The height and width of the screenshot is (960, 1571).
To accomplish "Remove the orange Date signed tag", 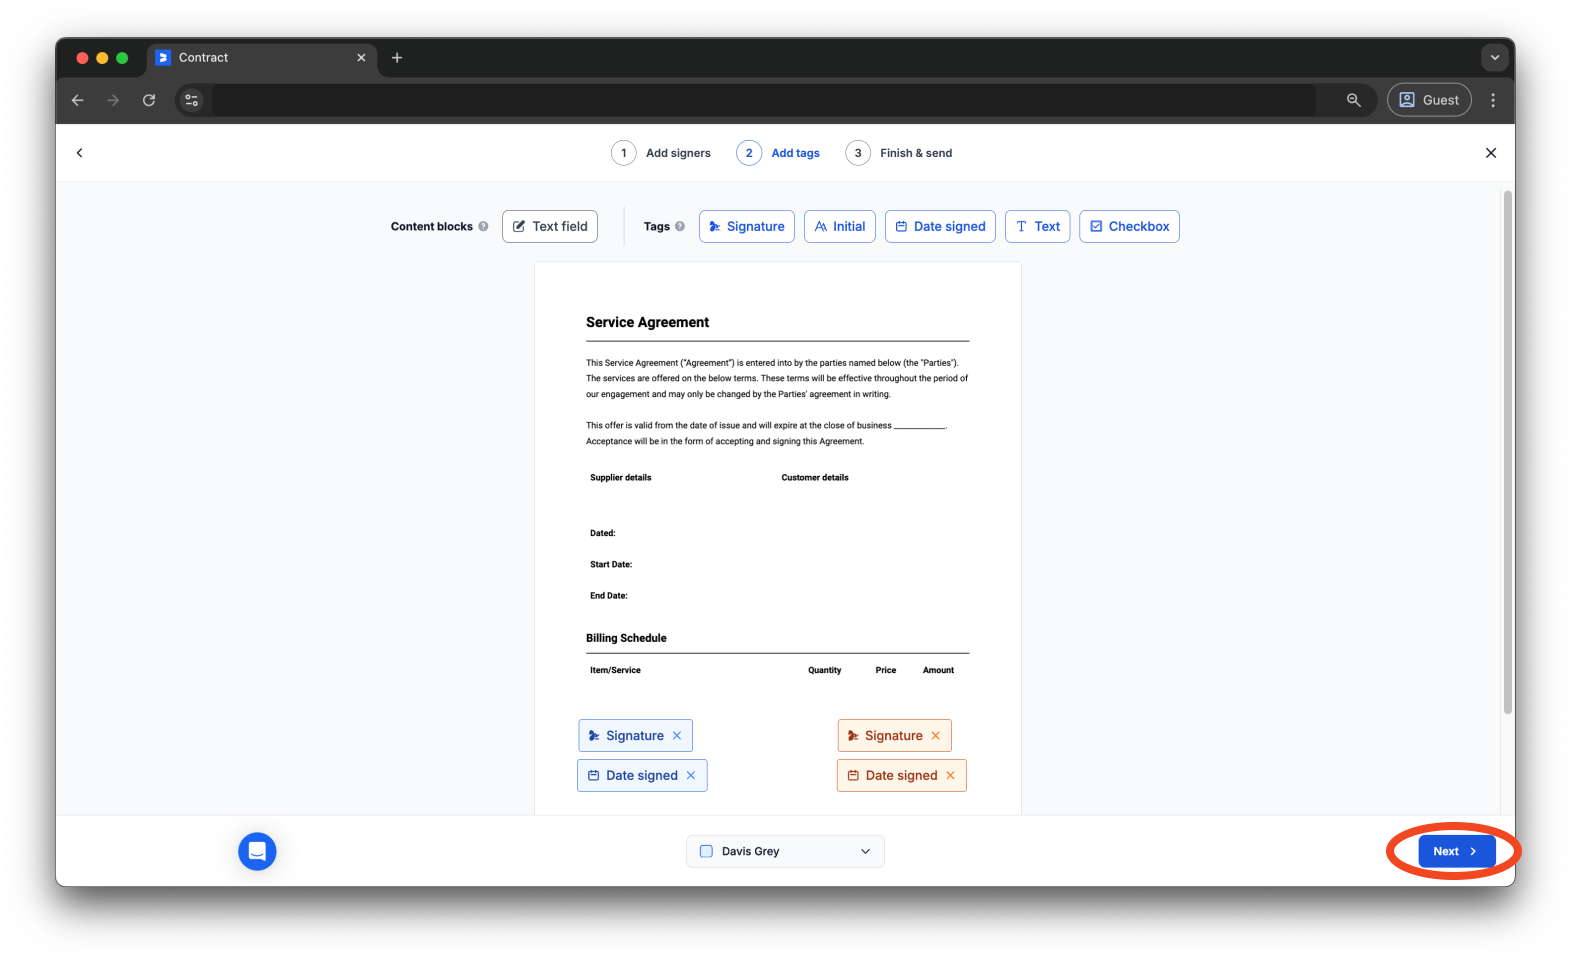I will point(950,776).
